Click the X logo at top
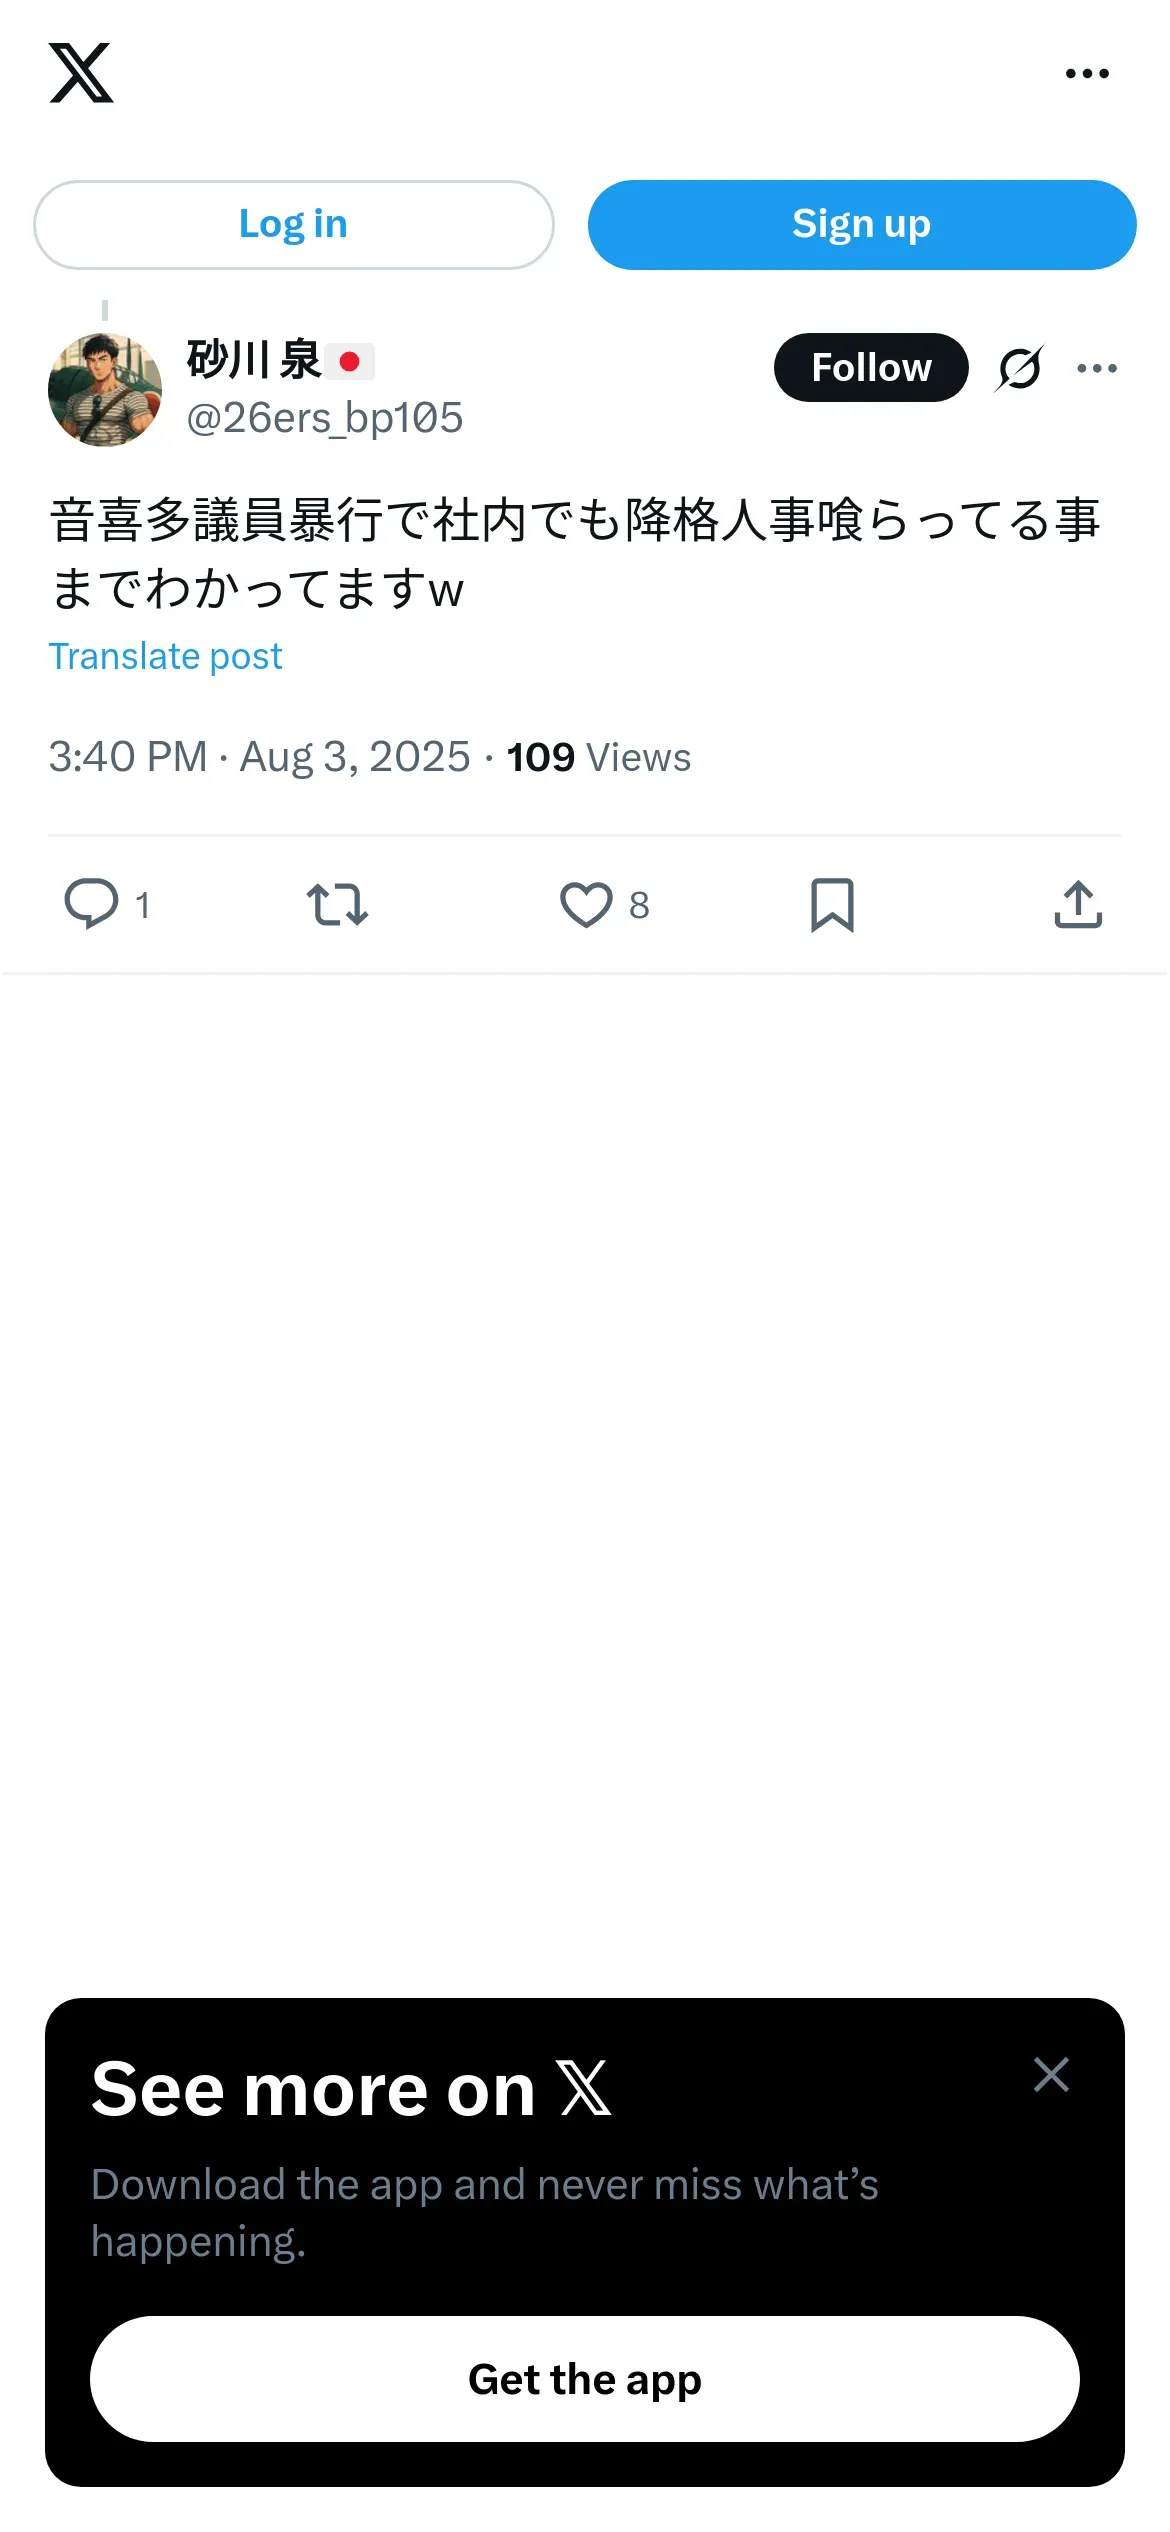This screenshot has width=1170, height=2532. coord(81,73)
